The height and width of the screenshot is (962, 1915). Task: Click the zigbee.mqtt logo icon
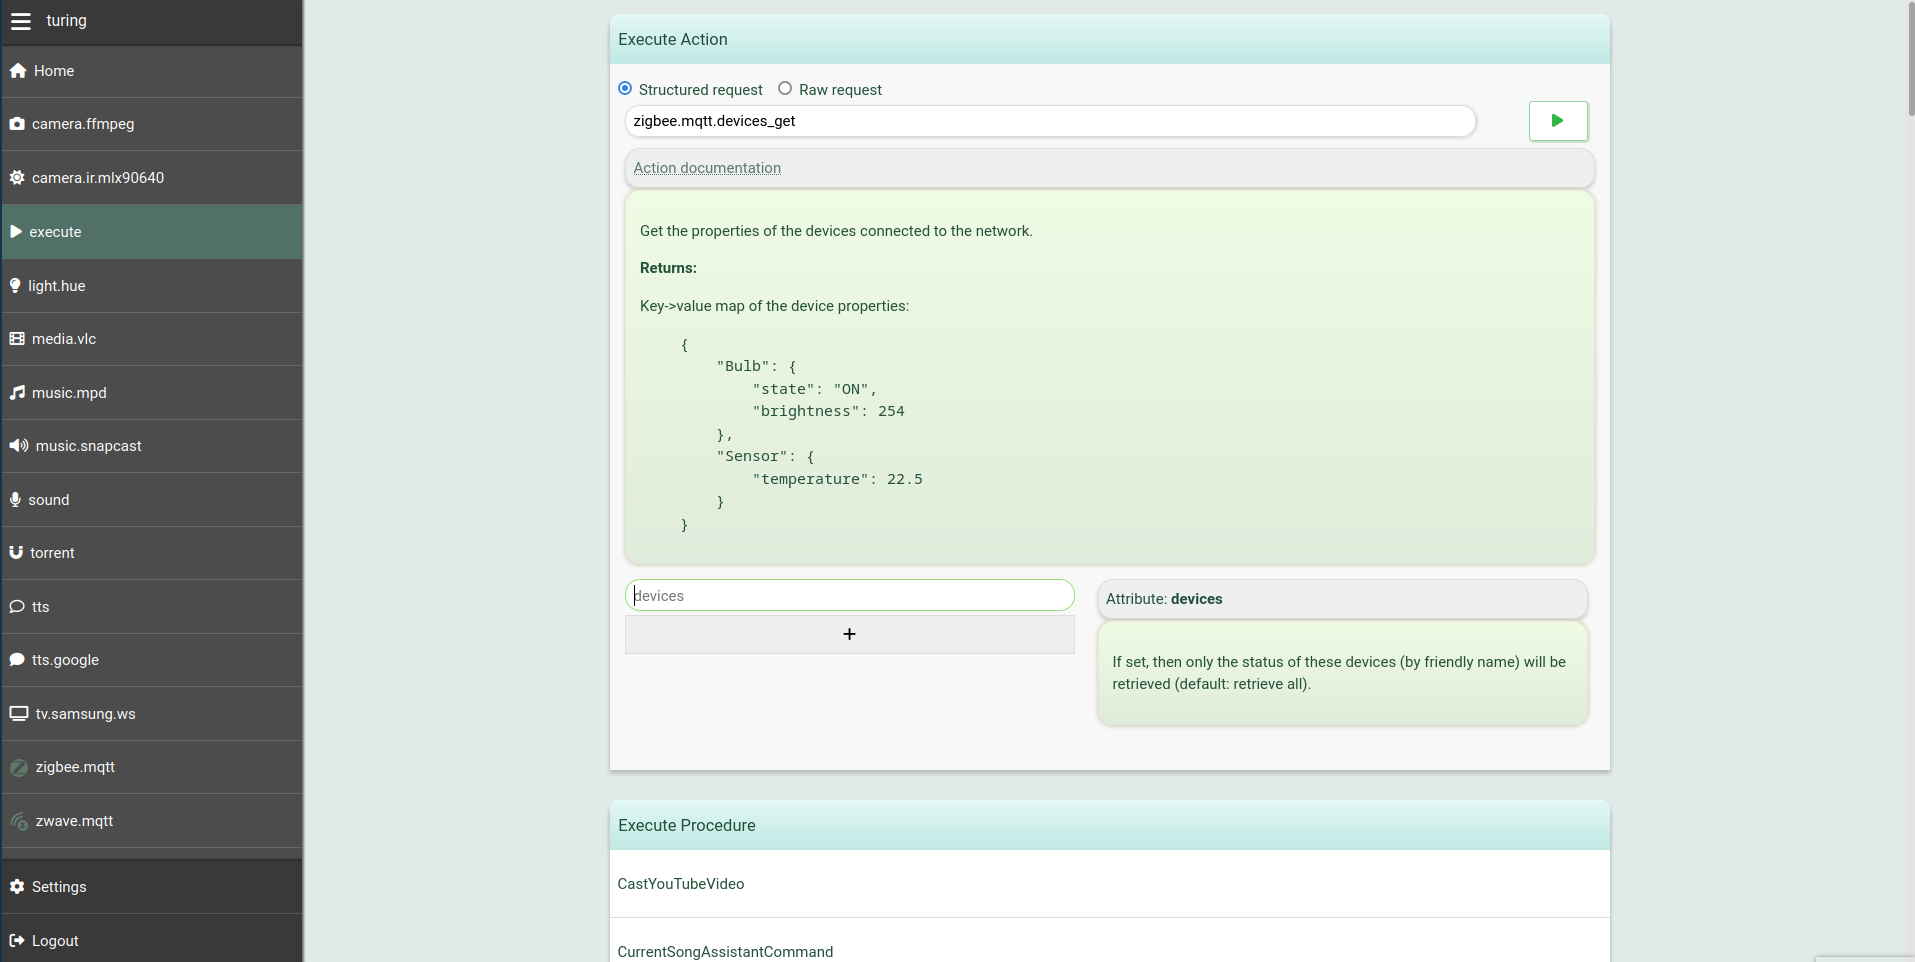(19, 768)
